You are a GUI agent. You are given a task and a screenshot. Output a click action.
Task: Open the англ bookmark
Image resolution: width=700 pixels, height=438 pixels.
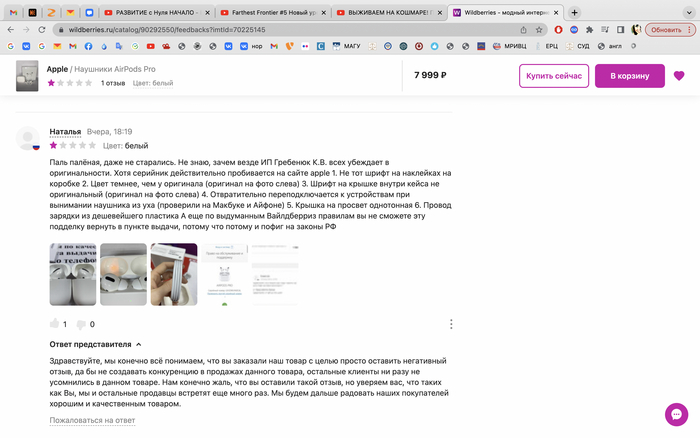coord(610,46)
